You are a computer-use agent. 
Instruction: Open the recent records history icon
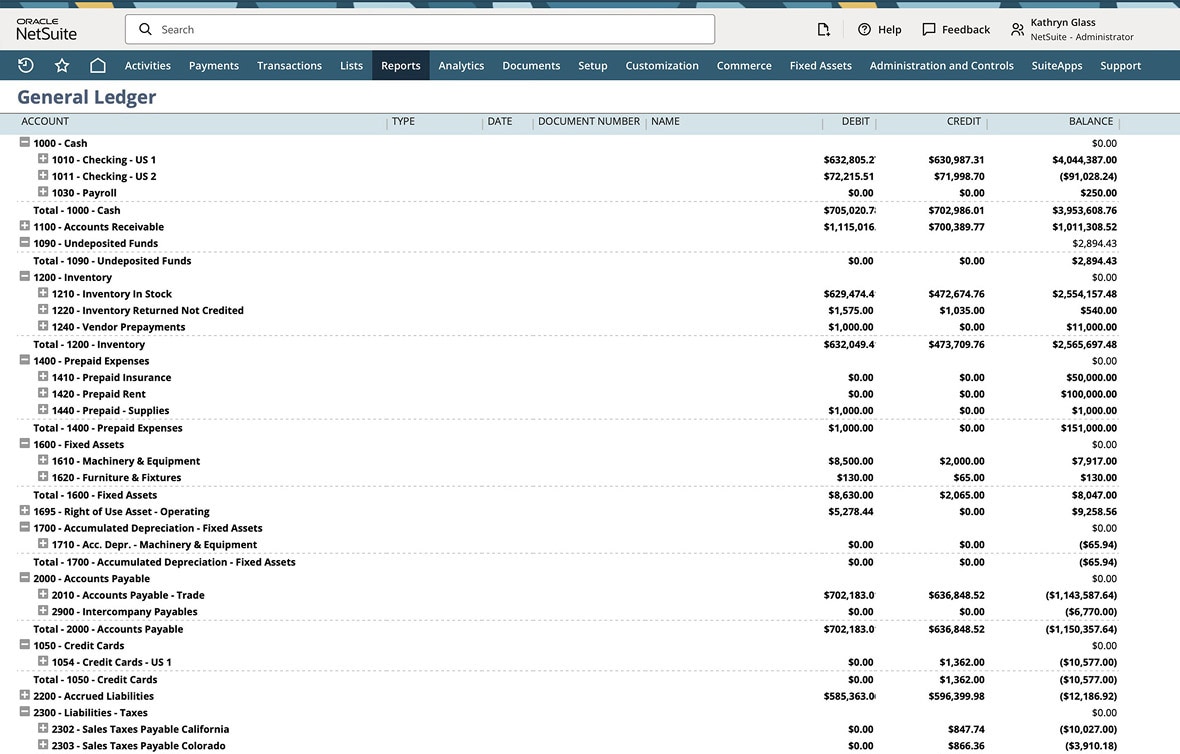point(24,64)
